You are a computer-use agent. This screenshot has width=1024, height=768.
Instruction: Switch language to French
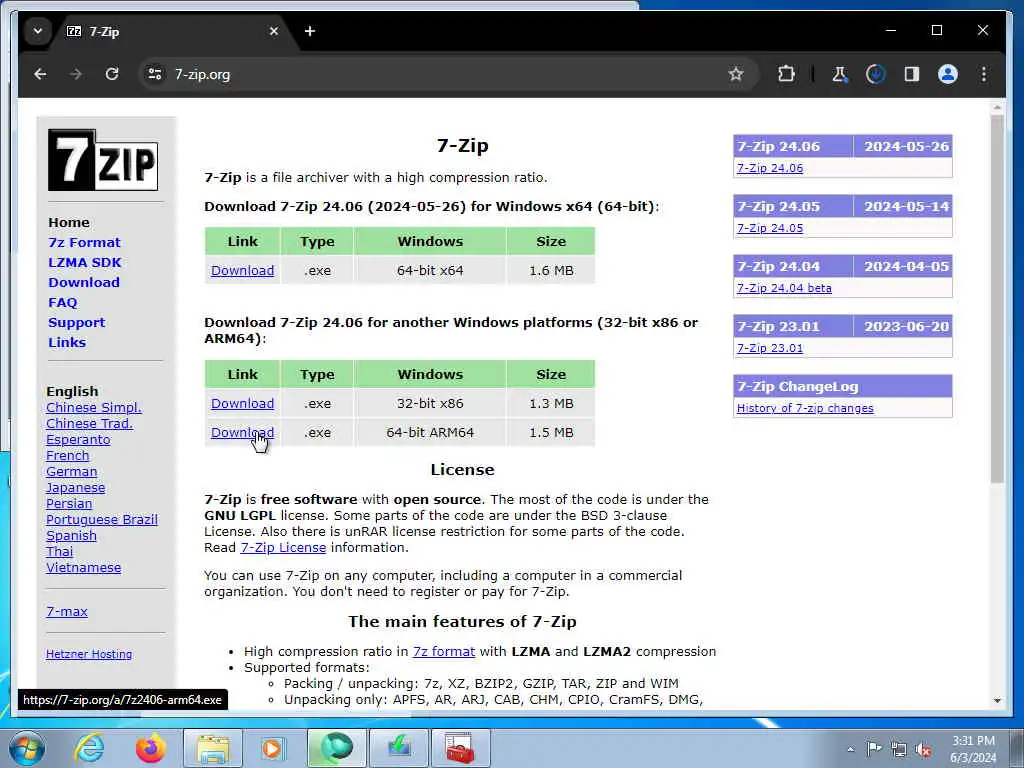pyautogui.click(x=67, y=456)
